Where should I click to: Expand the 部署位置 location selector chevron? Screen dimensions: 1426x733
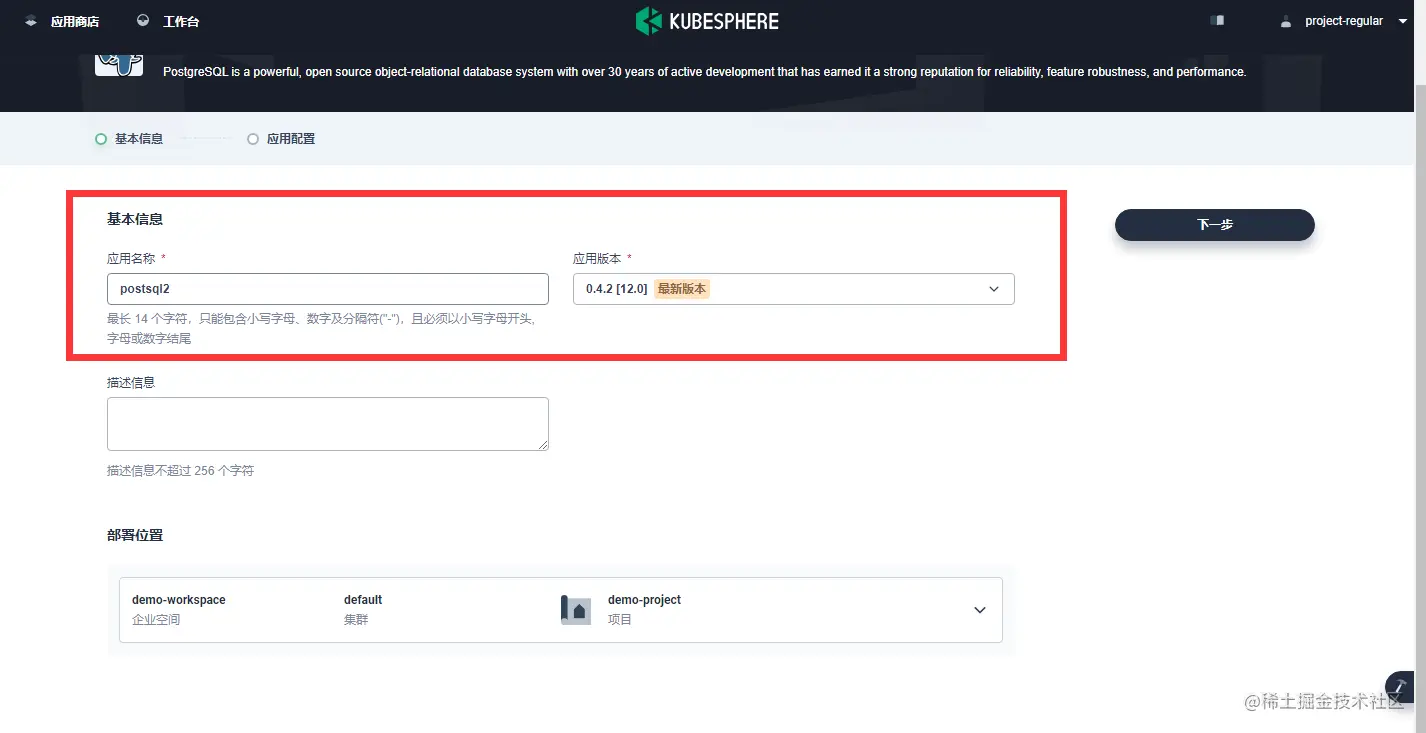point(980,610)
